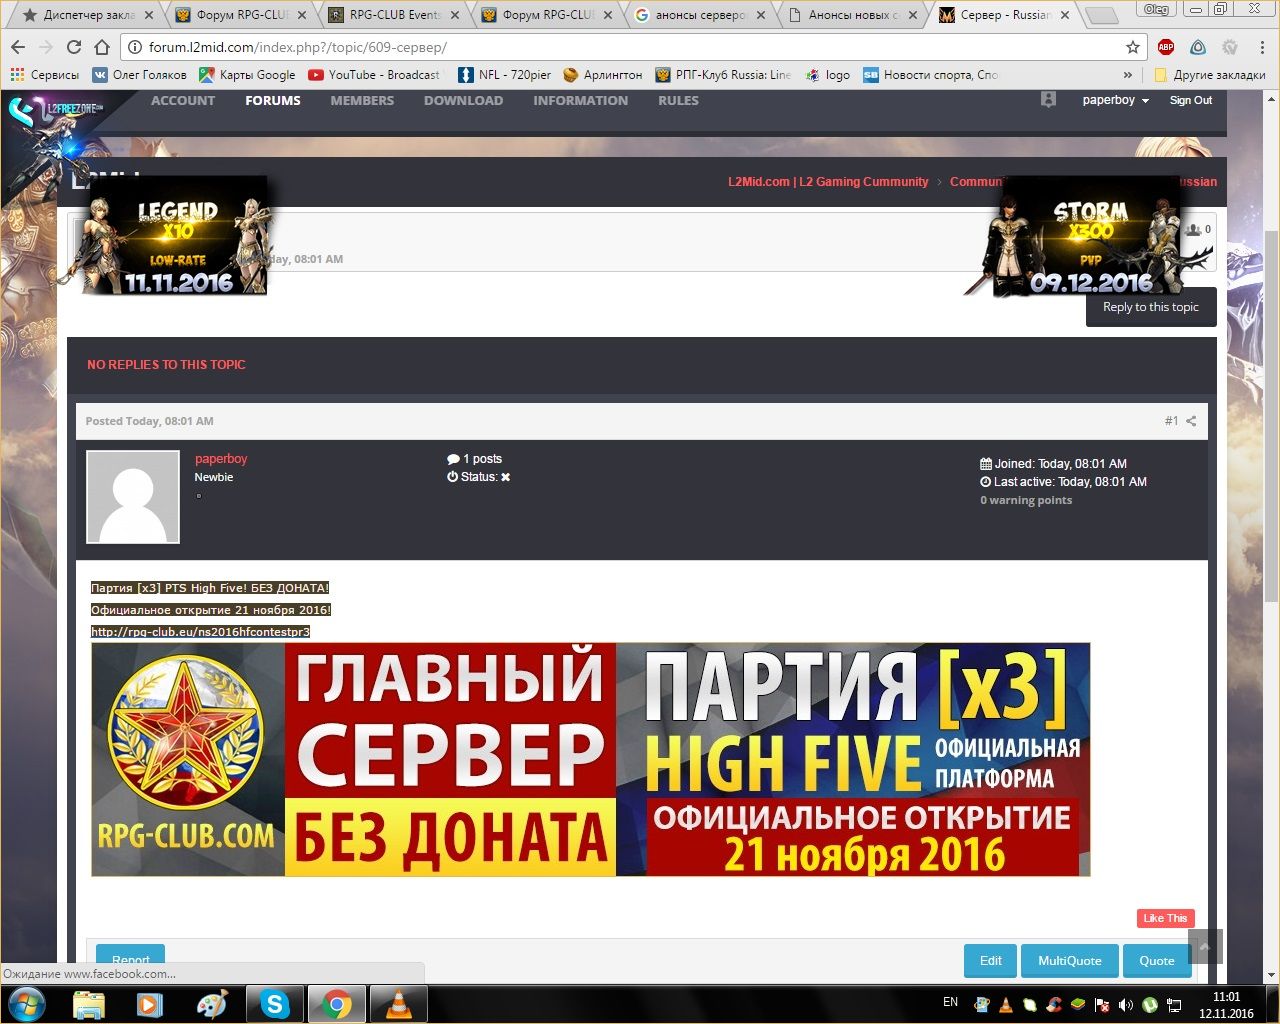
Task: Open a new browser tab
Action: coord(1101,16)
